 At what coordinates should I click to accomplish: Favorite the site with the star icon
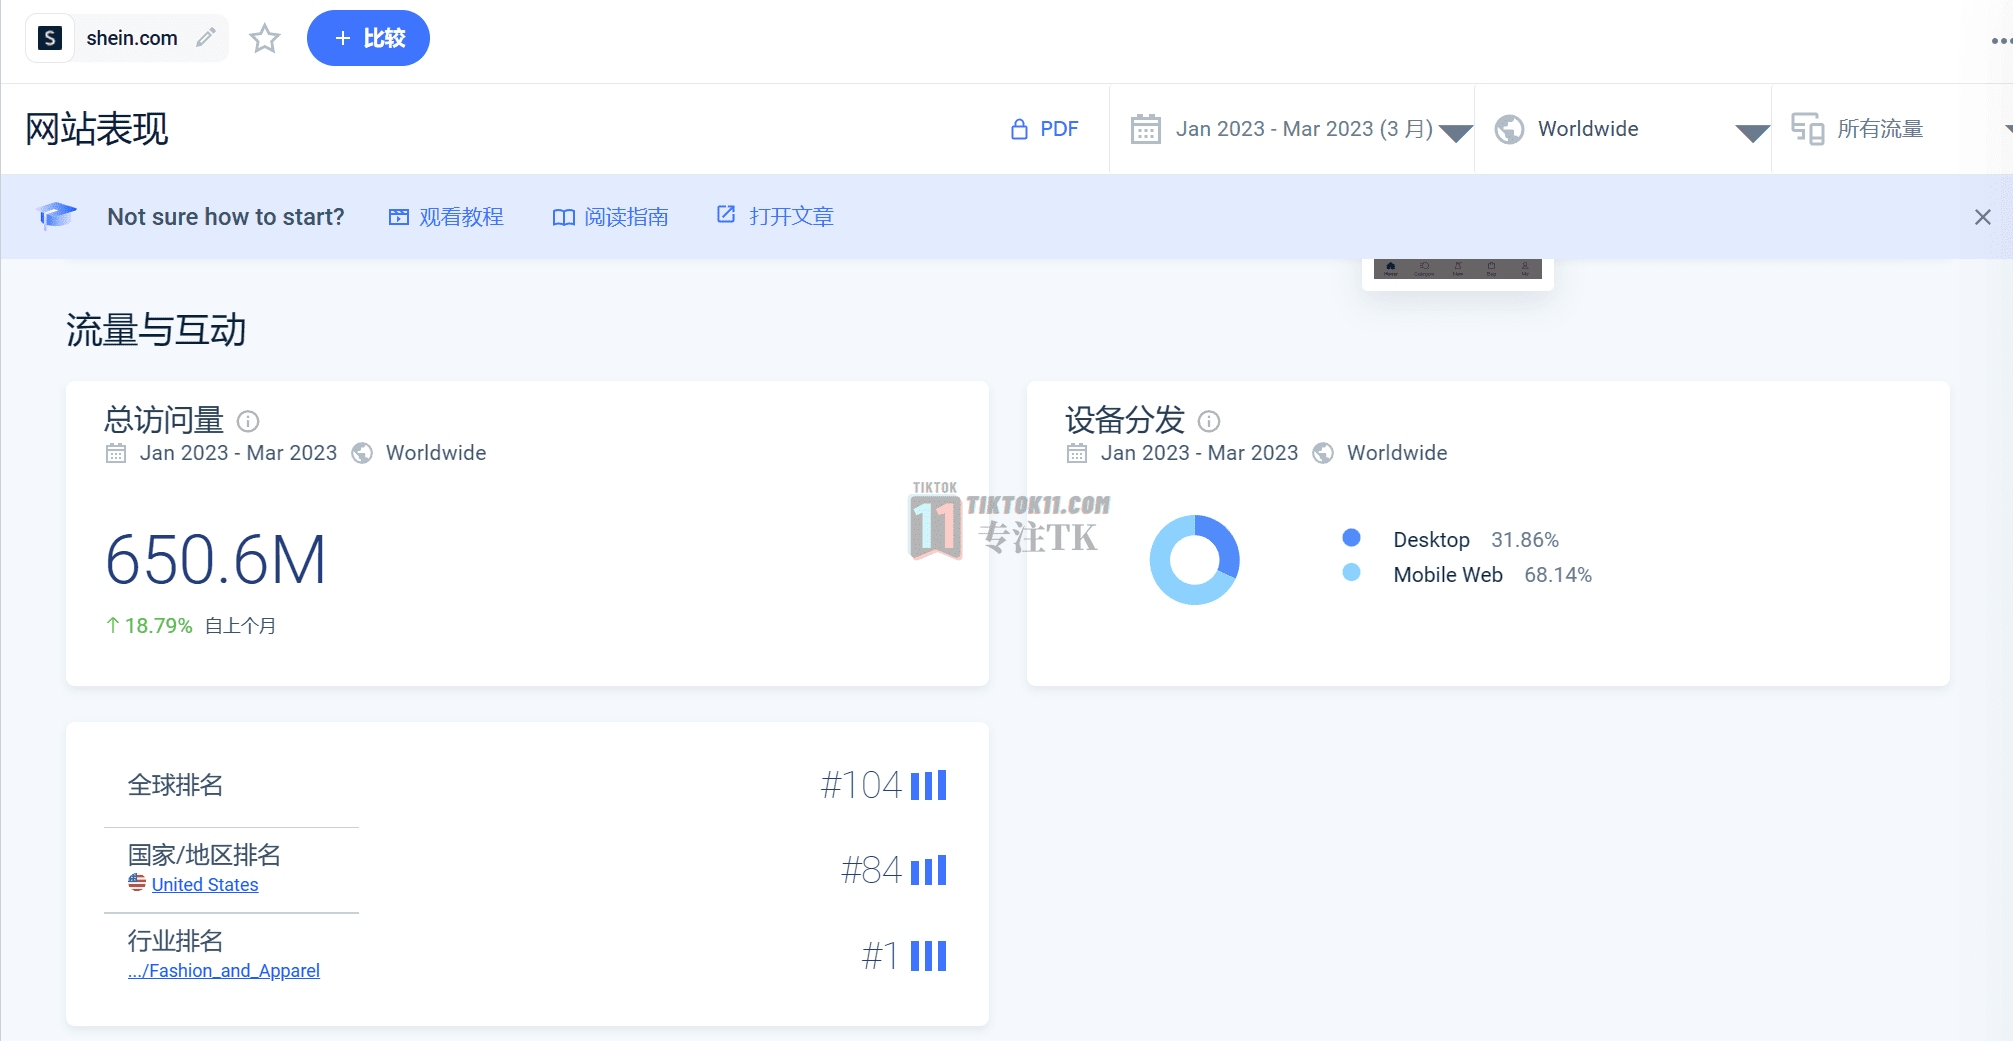point(265,38)
